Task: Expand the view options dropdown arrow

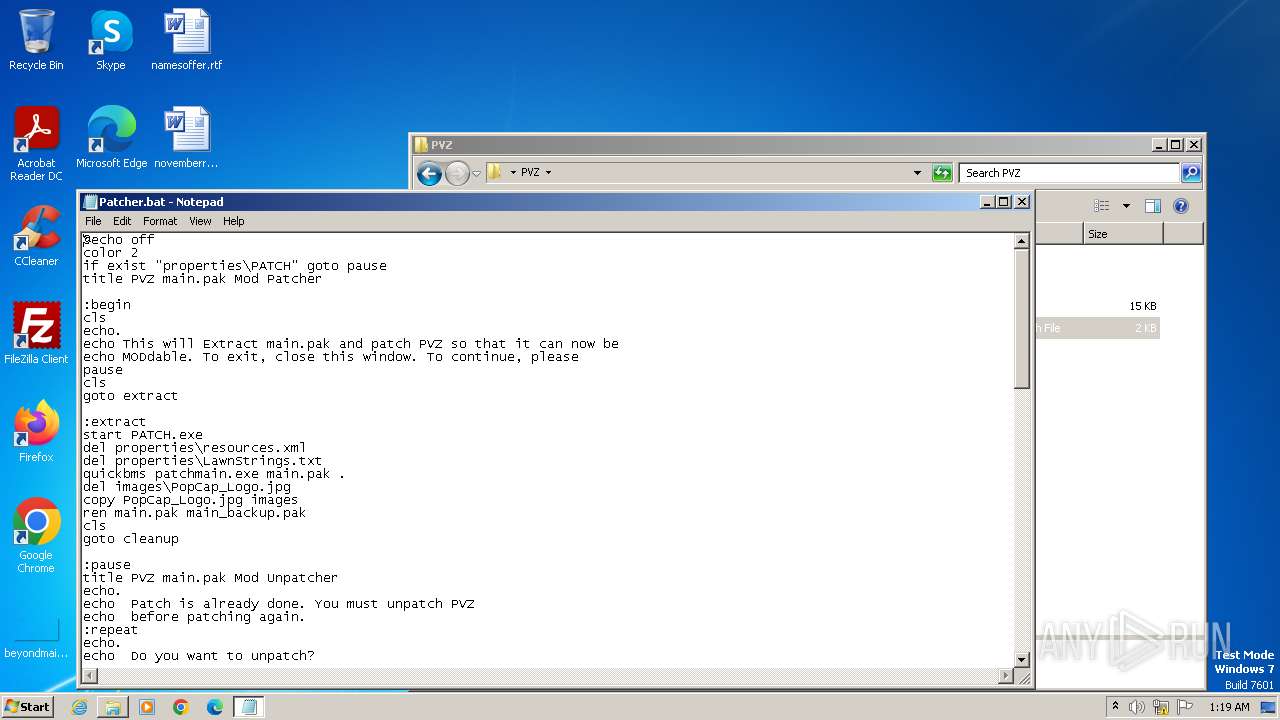Action: coord(1126,206)
